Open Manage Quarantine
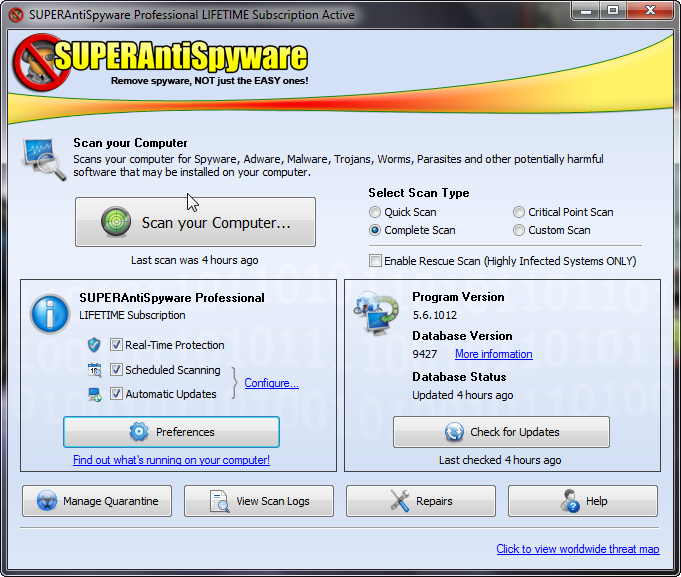Screen dimensions: 681x577 97,501
